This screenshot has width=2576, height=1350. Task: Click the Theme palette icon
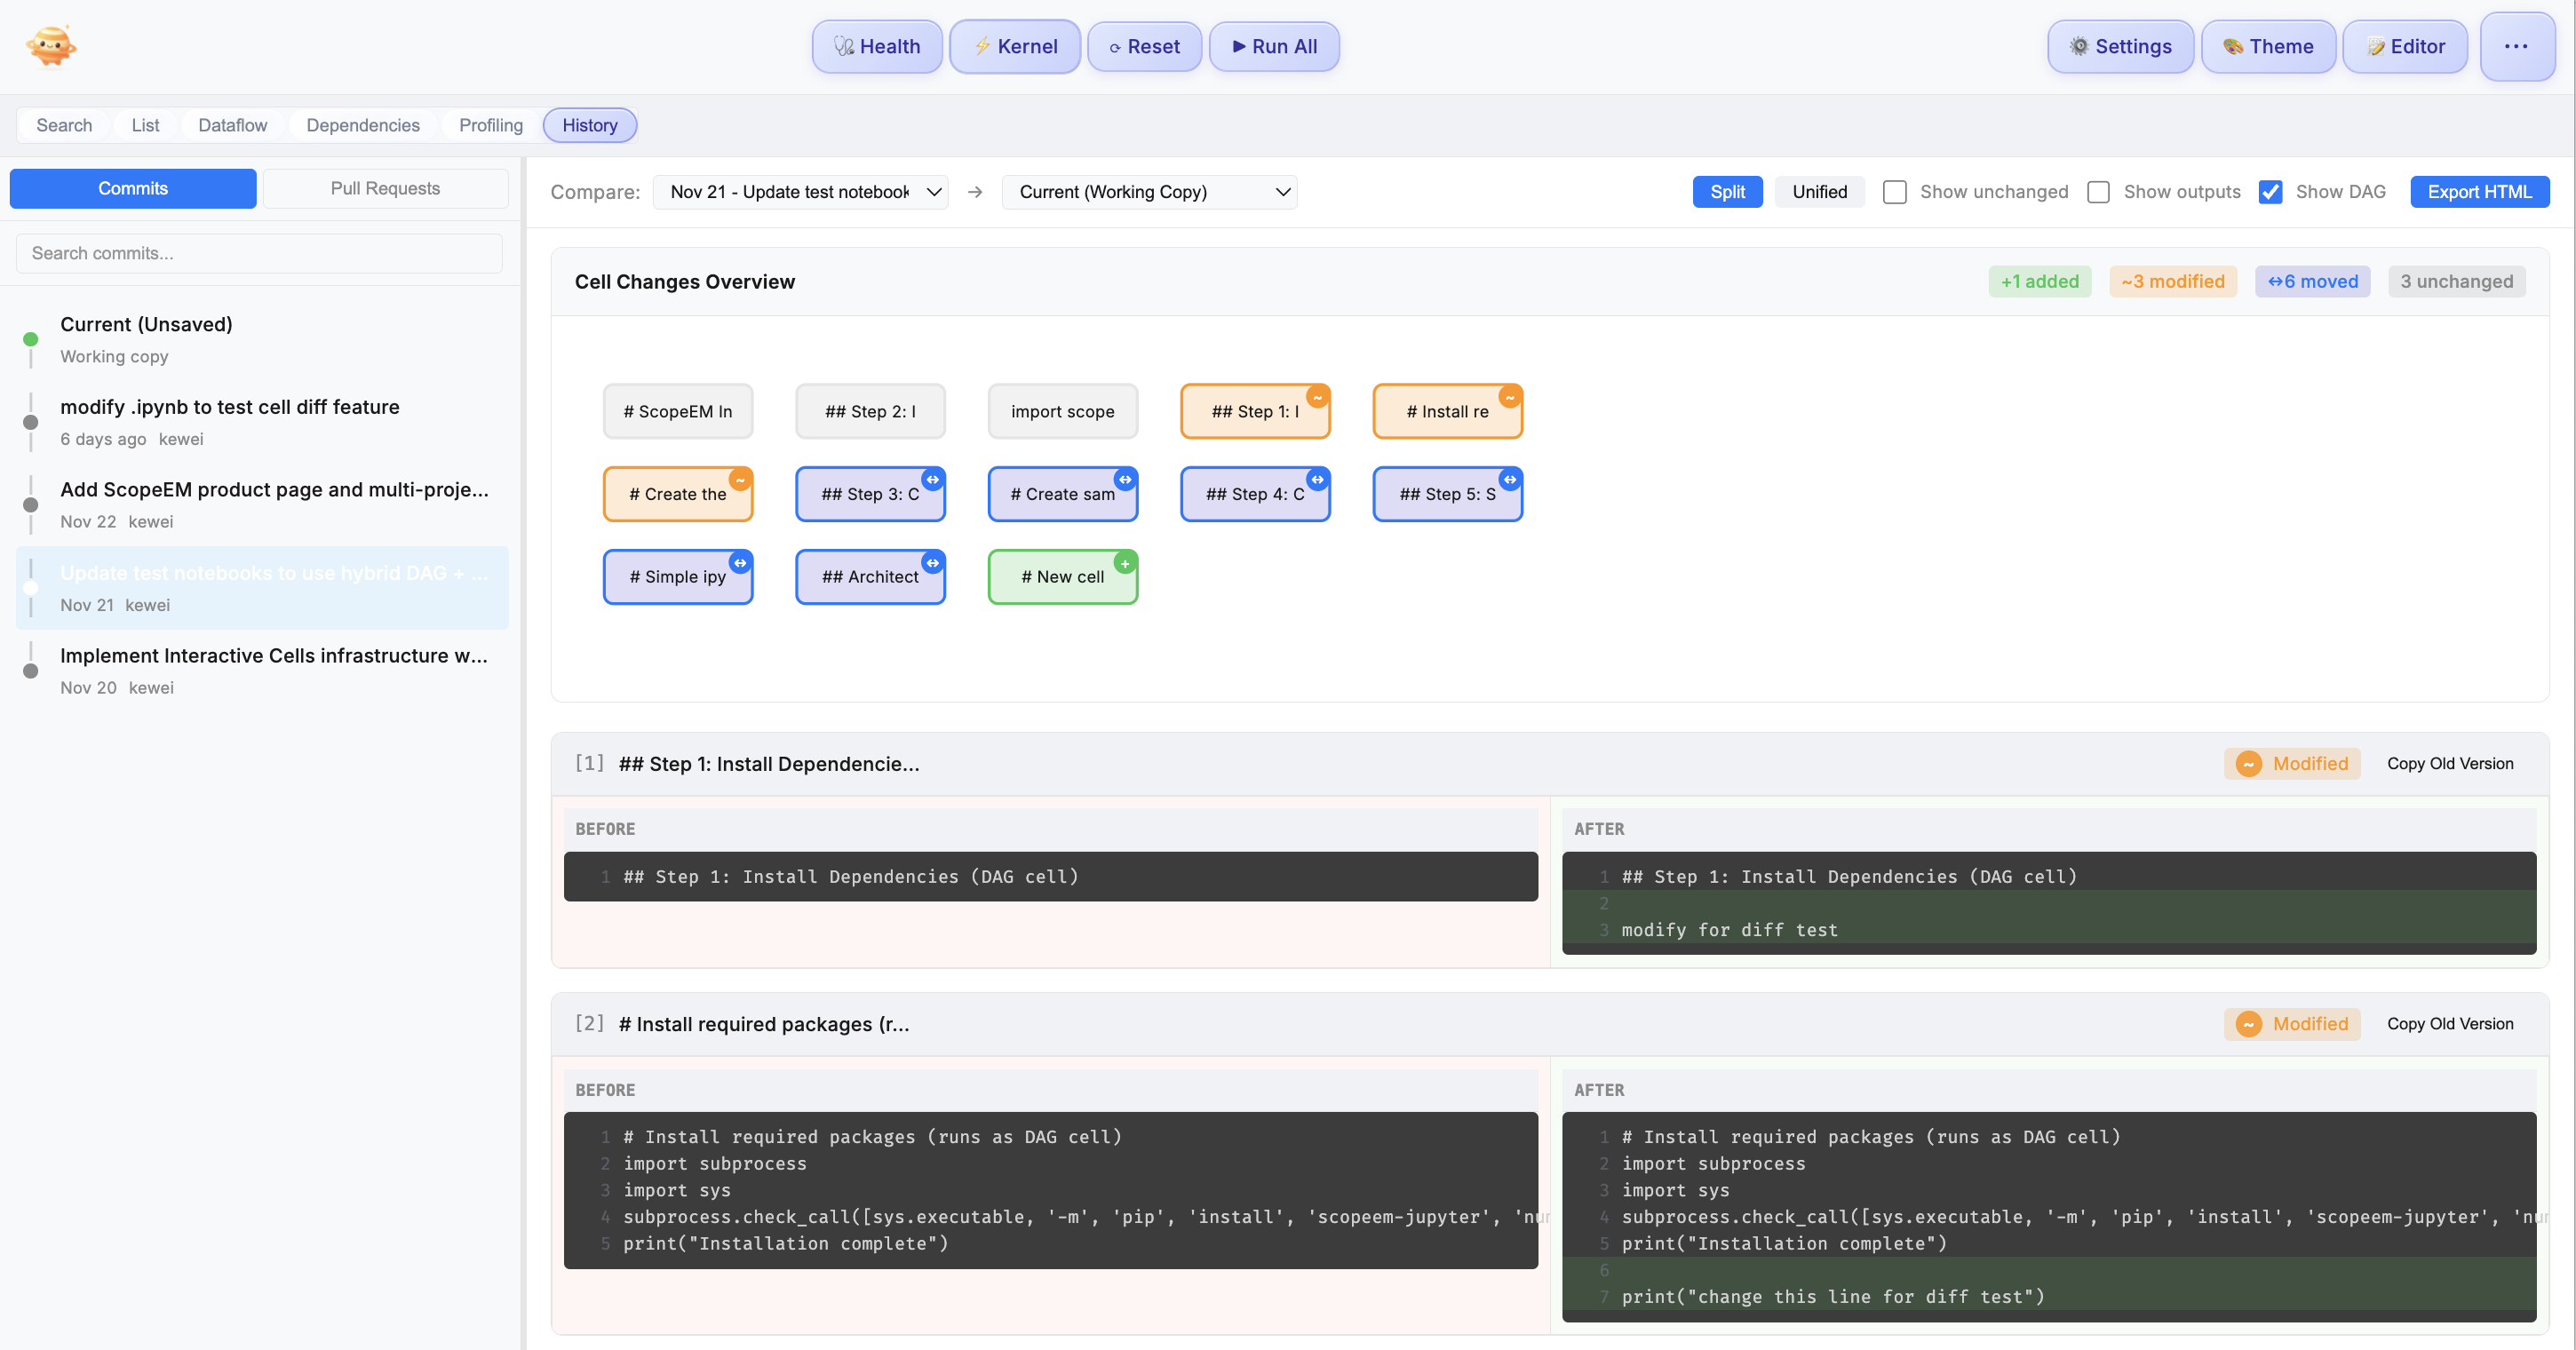coord(2232,46)
